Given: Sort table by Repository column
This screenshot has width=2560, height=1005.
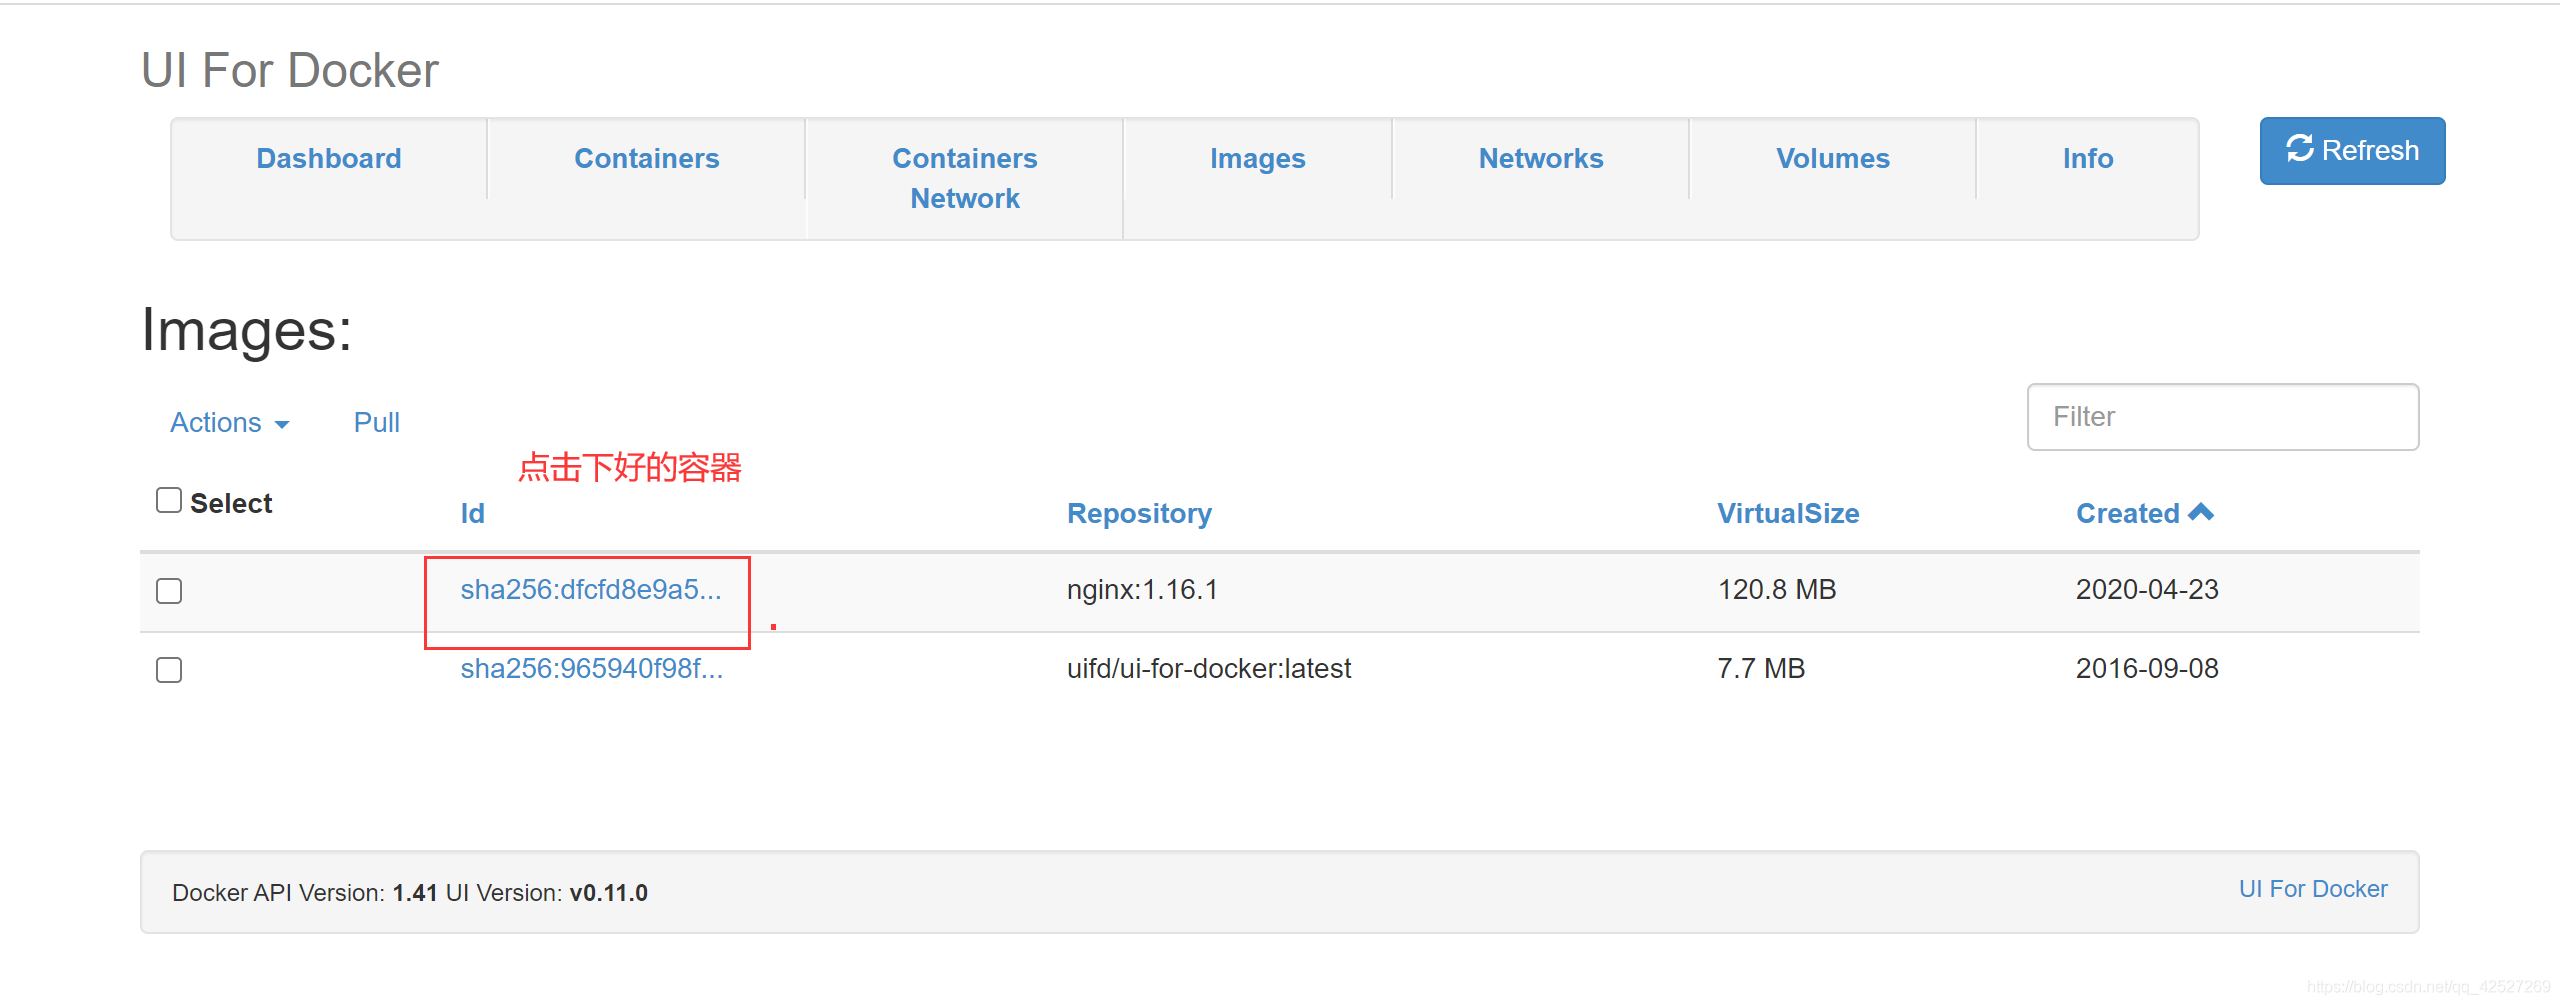Looking at the screenshot, I should click(x=1139, y=513).
